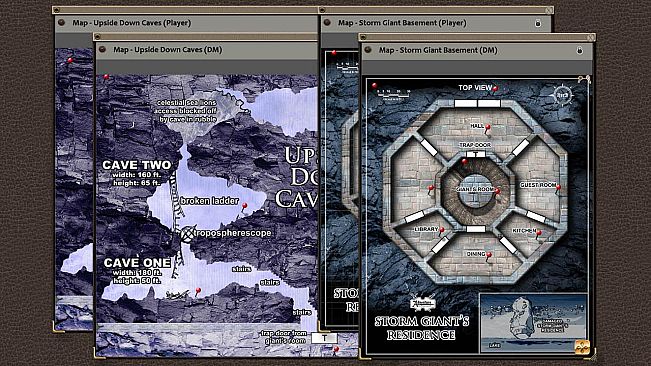Click pin in Upside Down Caves (Player) window
This screenshot has height=366, width=651.
coord(70,61)
